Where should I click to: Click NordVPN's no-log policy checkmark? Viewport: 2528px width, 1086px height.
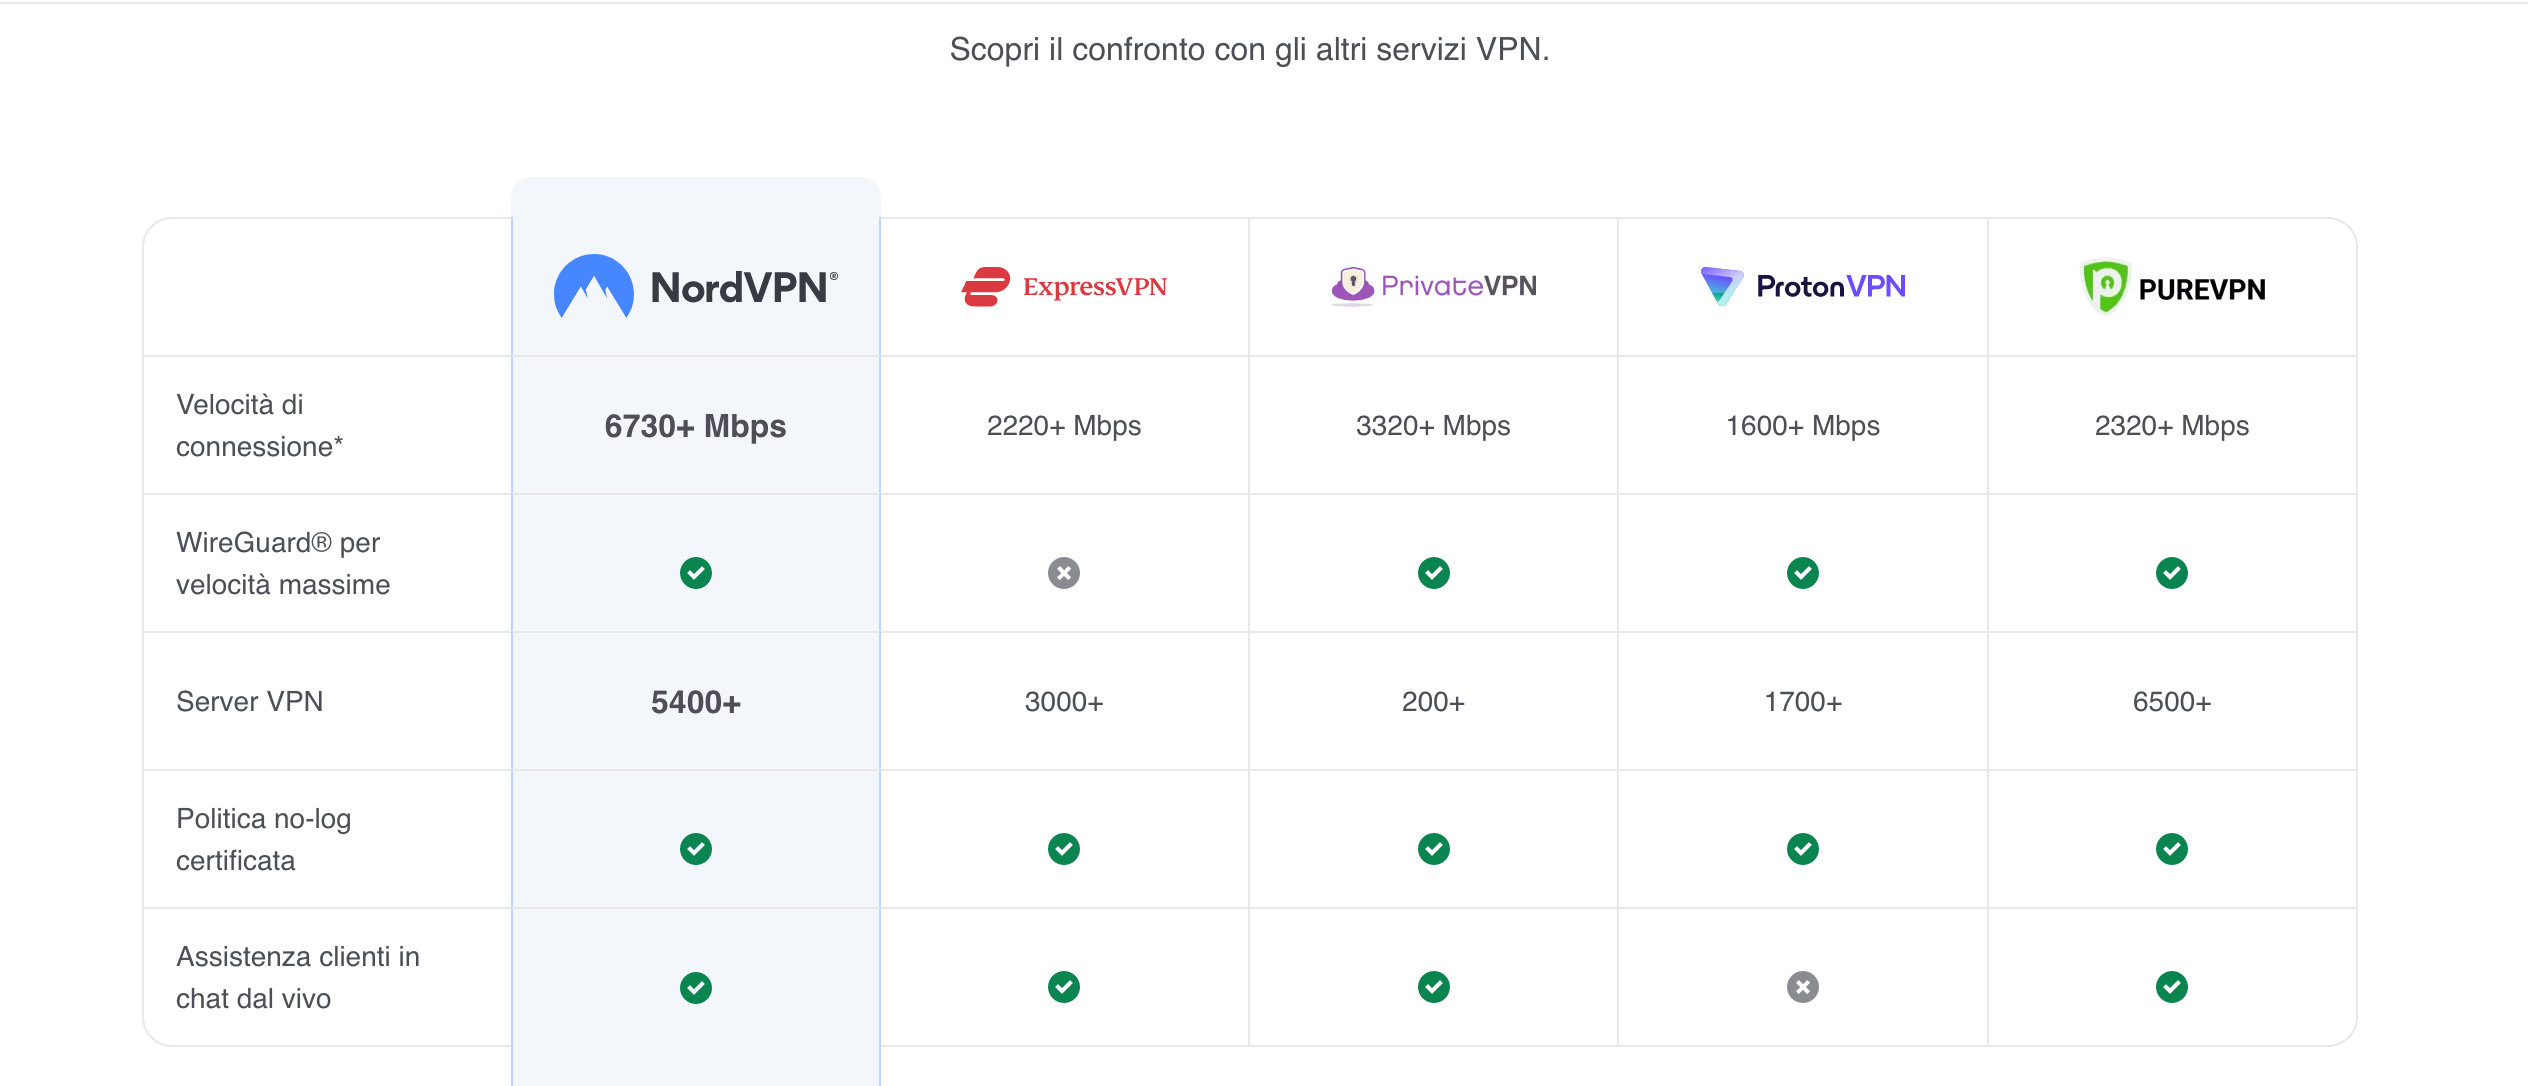pyautogui.click(x=696, y=849)
